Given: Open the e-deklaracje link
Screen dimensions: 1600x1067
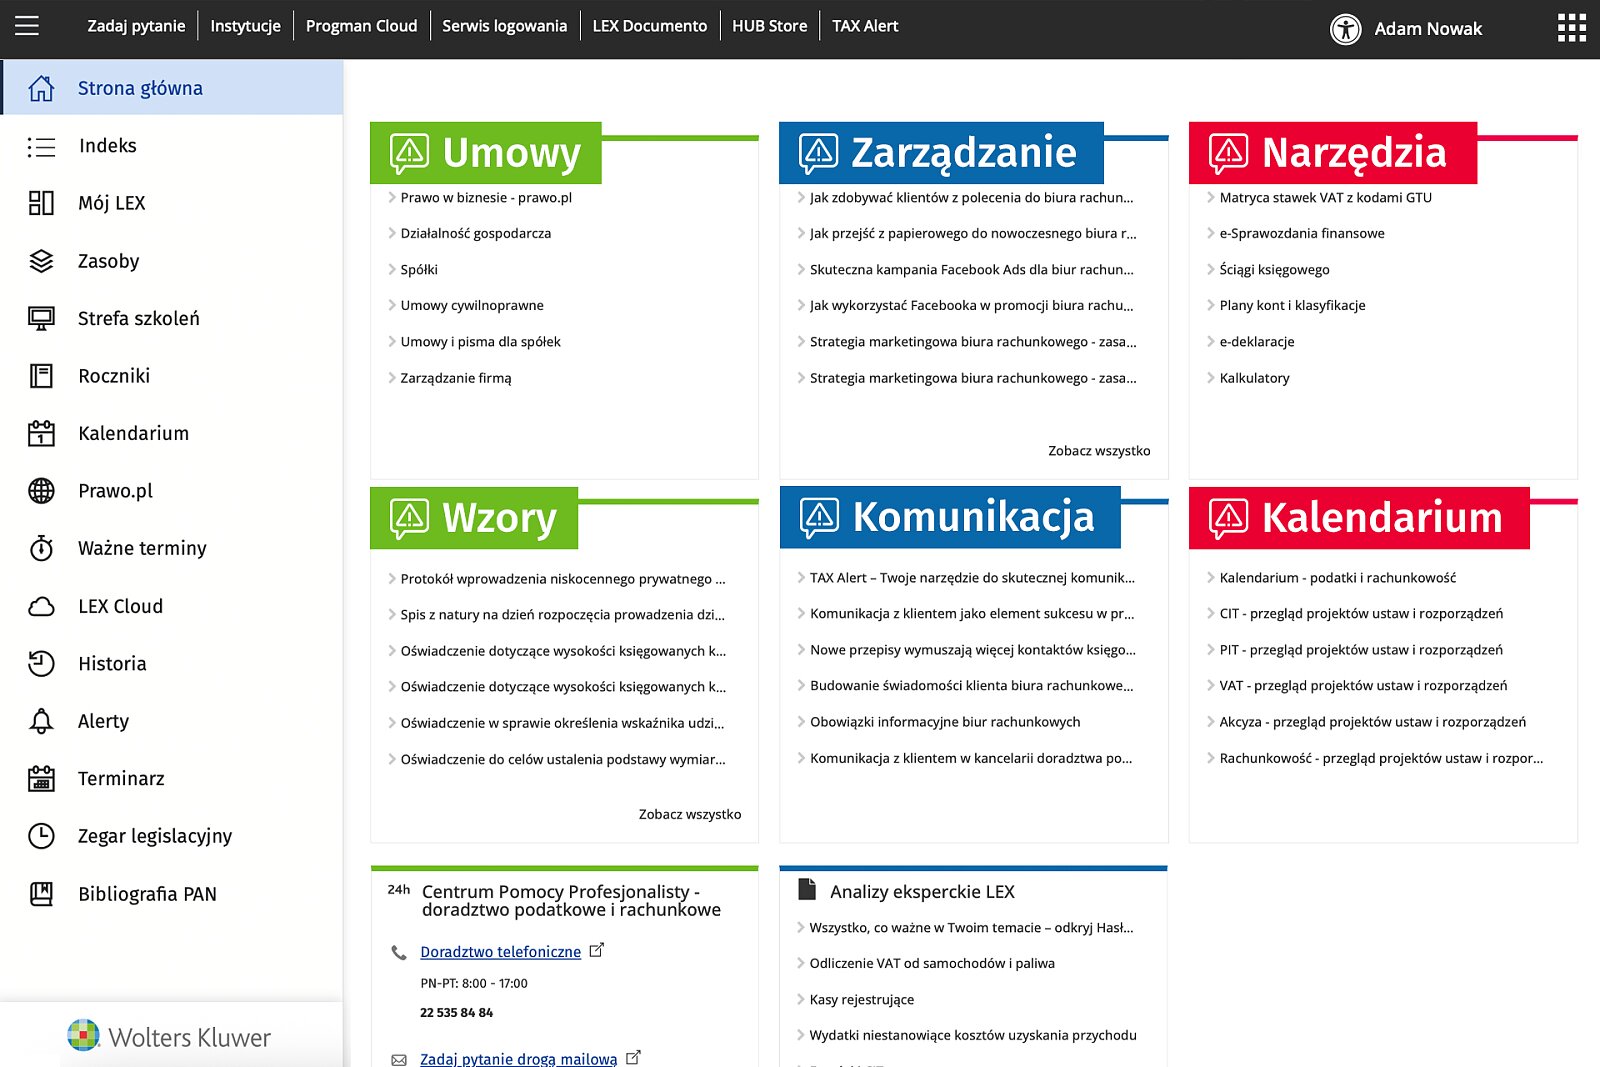Looking at the screenshot, I should click(x=1257, y=342).
